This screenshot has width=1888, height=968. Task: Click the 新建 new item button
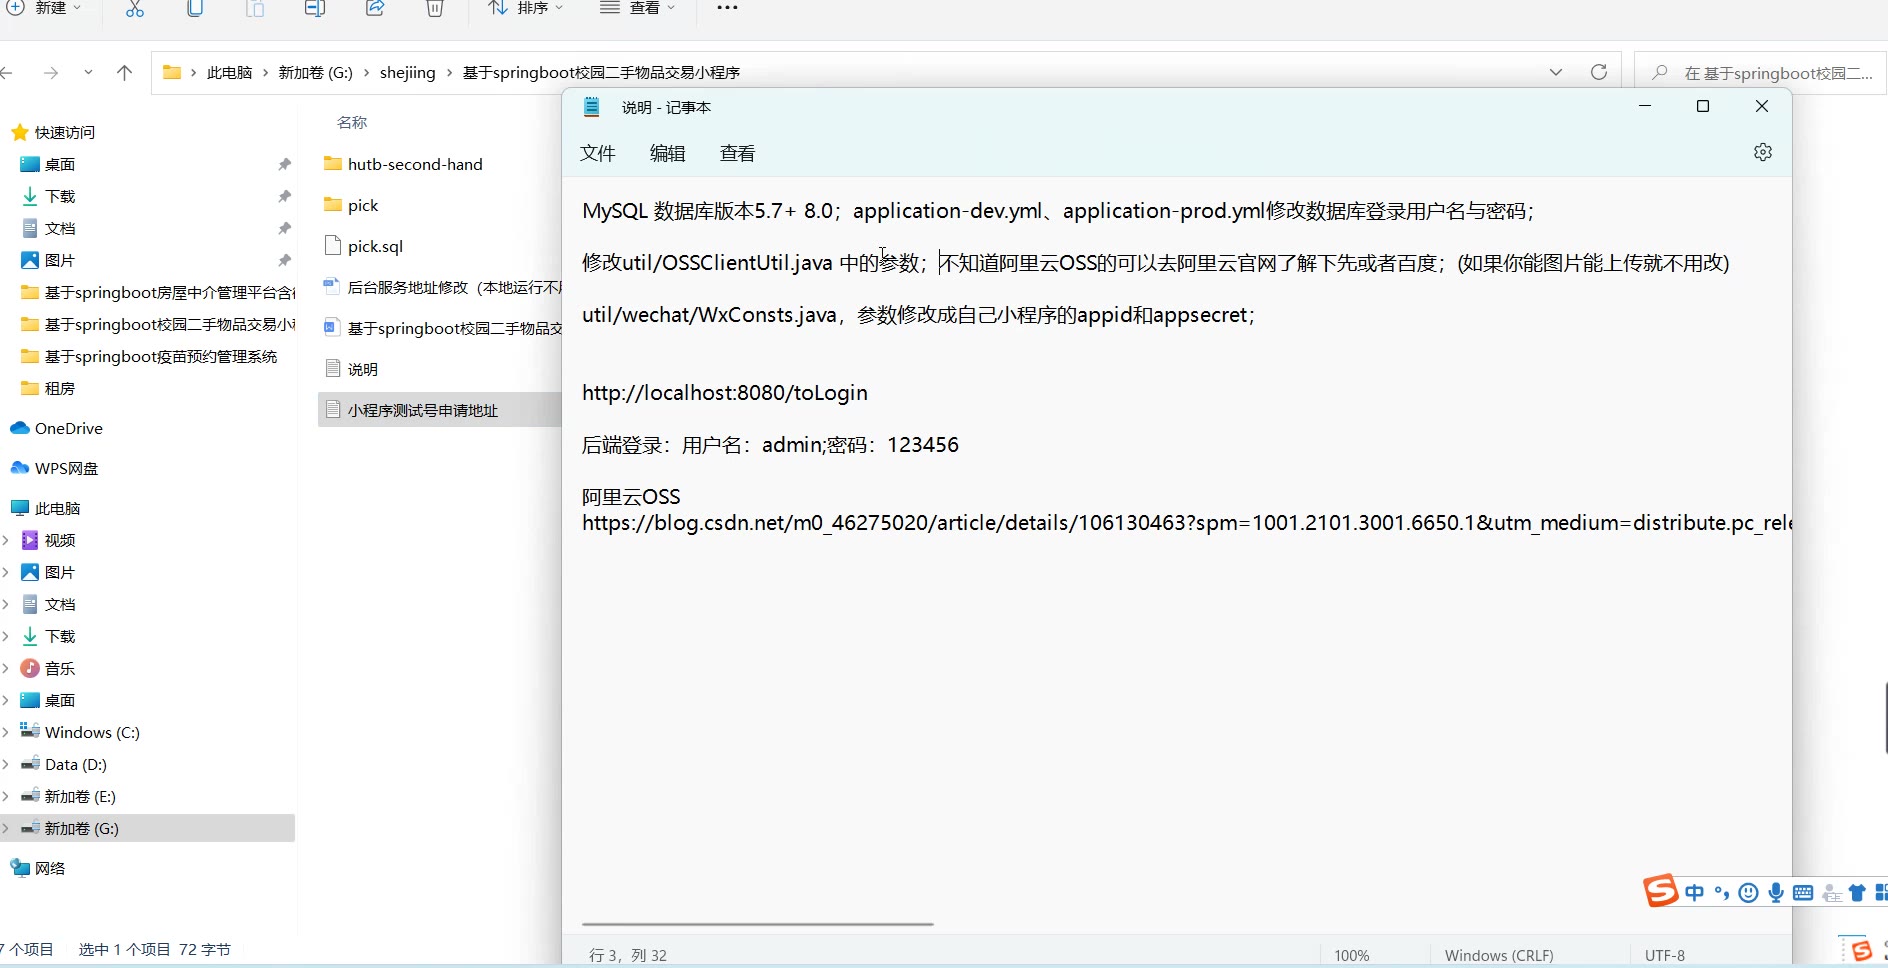tap(44, 8)
